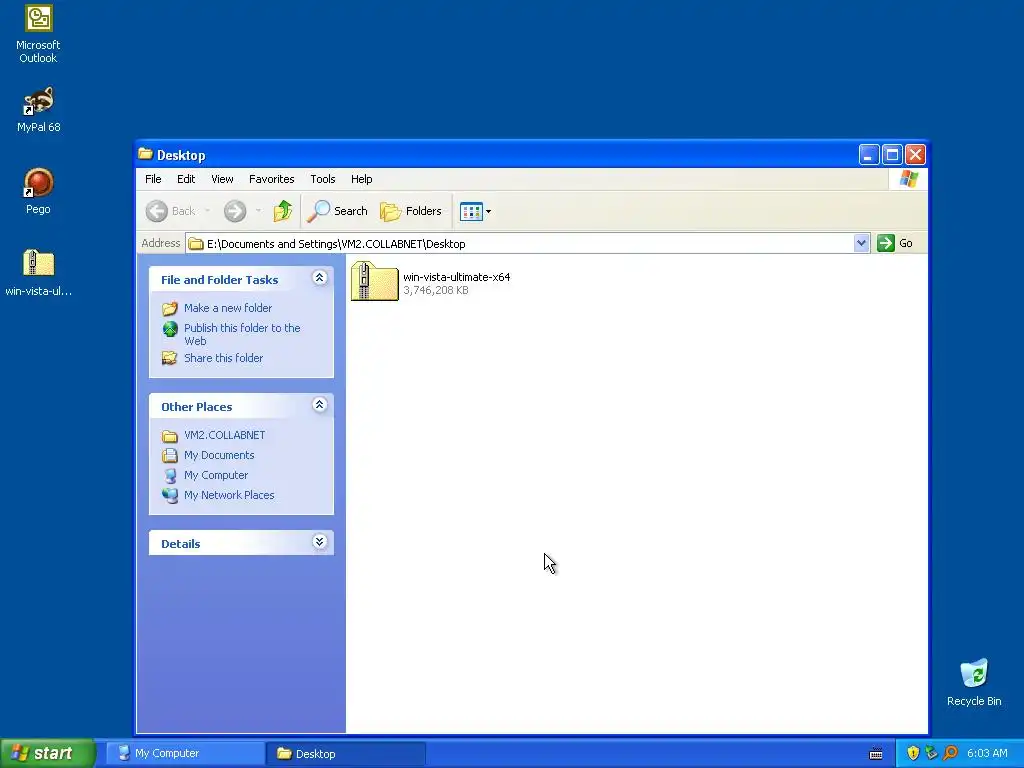Select win-vista-ultimate-x64 zip folder icon

click(374, 281)
